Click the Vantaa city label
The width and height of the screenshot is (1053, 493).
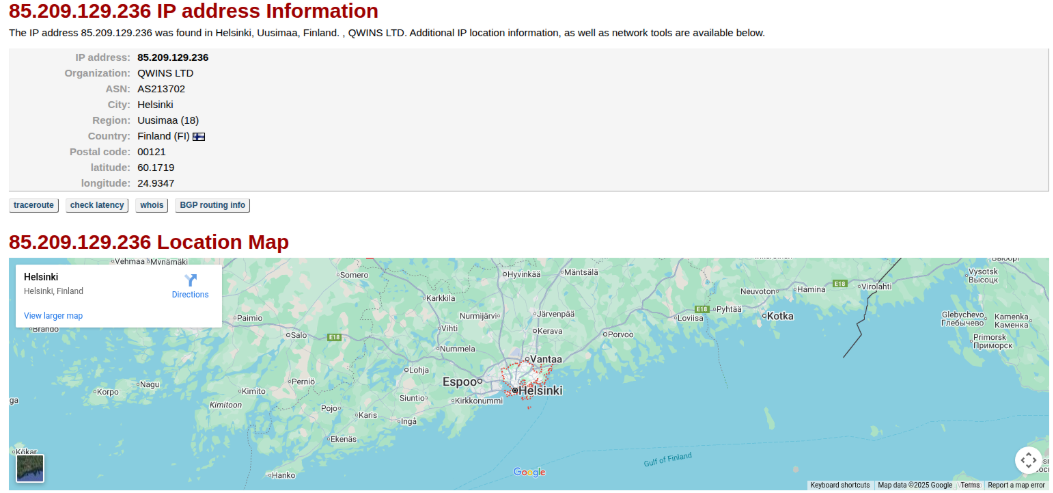click(x=546, y=358)
